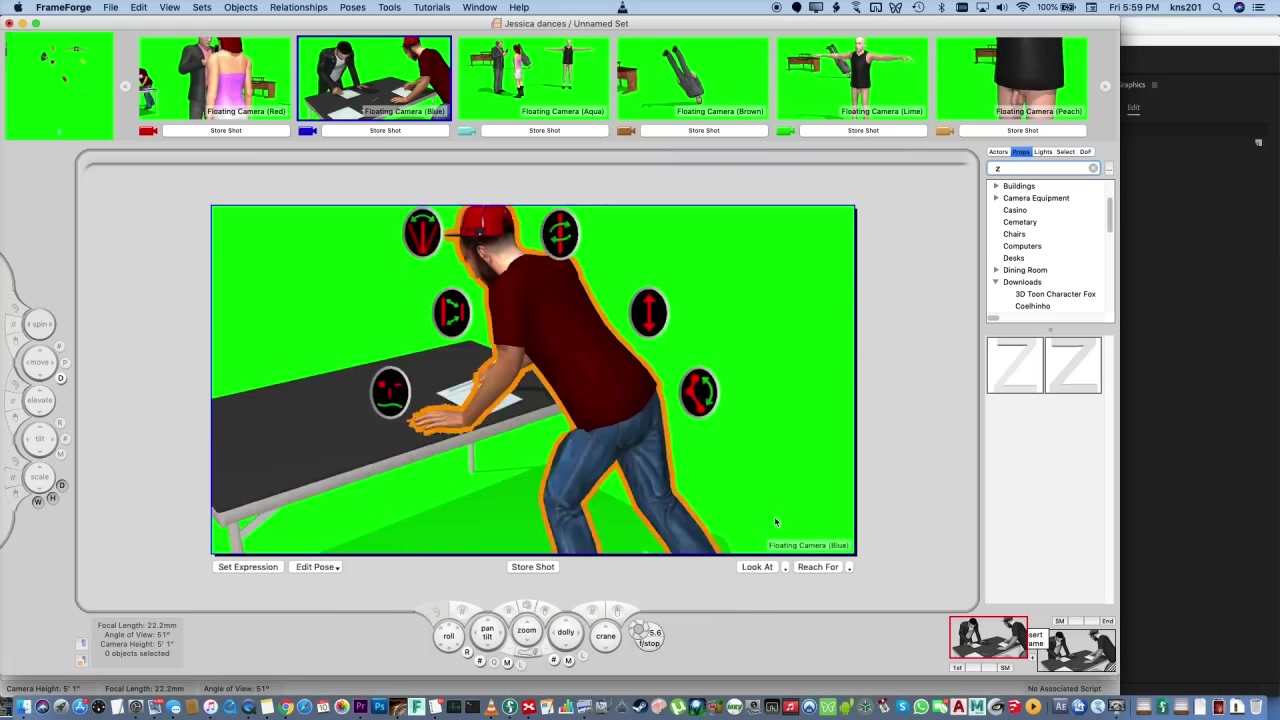Switch to the Actors tab
The height and width of the screenshot is (720, 1280).
click(998, 152)
